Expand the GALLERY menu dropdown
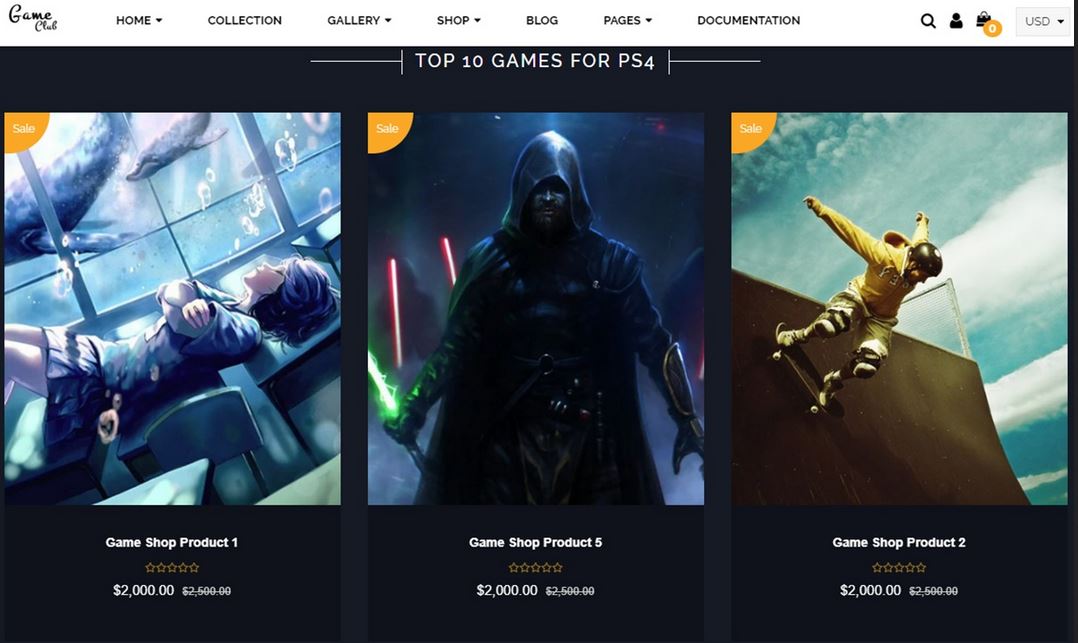 click(359, 21)
